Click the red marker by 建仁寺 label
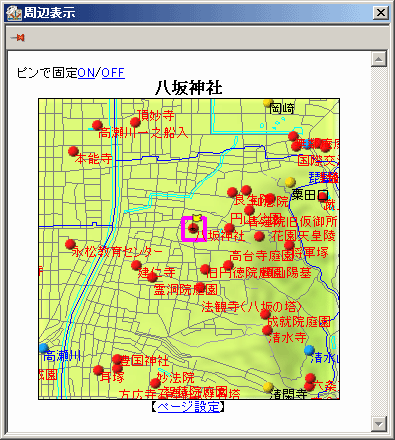 pyautogui.click(x=136, y=265)
